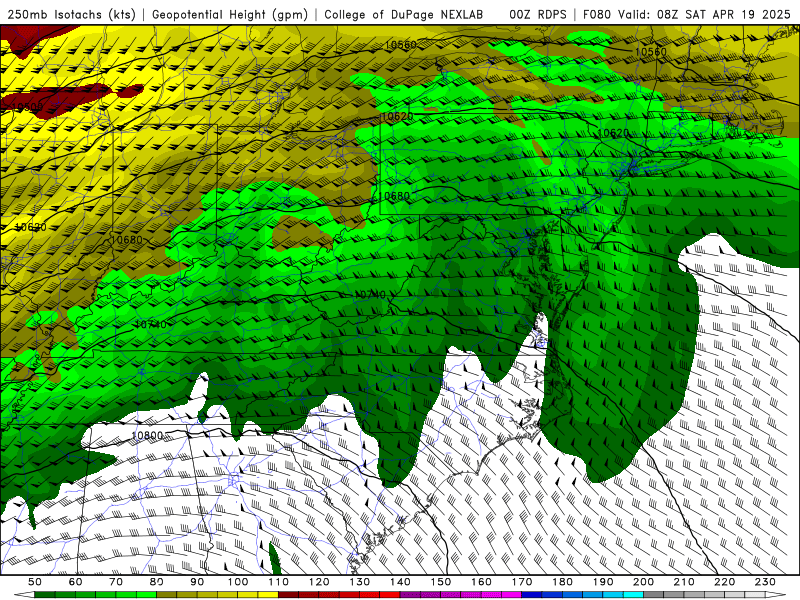Click the 60 value on the legend
The image size is (800, 600).
click(x=76, y=582)
